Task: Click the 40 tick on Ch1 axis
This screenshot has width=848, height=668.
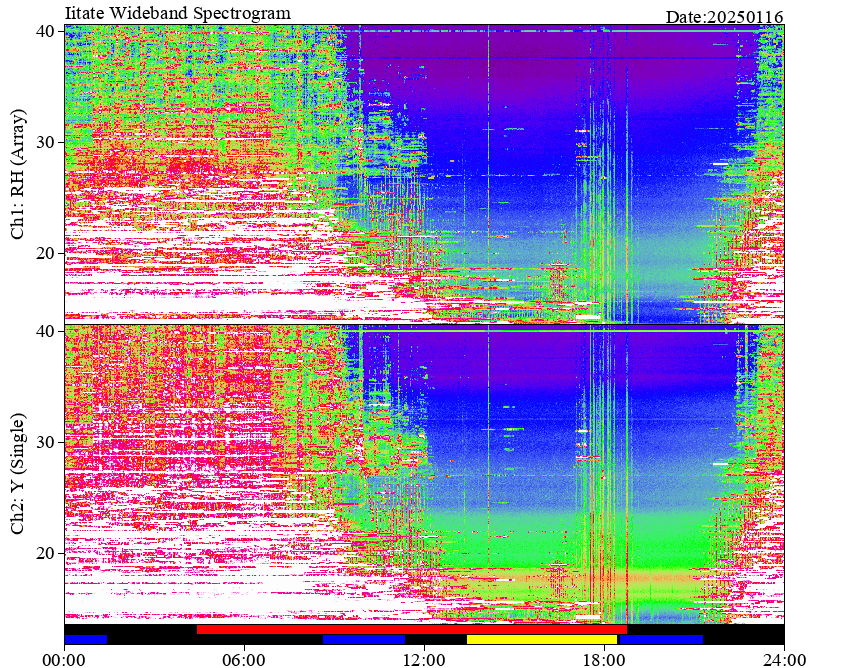Action: pos(45,31)
